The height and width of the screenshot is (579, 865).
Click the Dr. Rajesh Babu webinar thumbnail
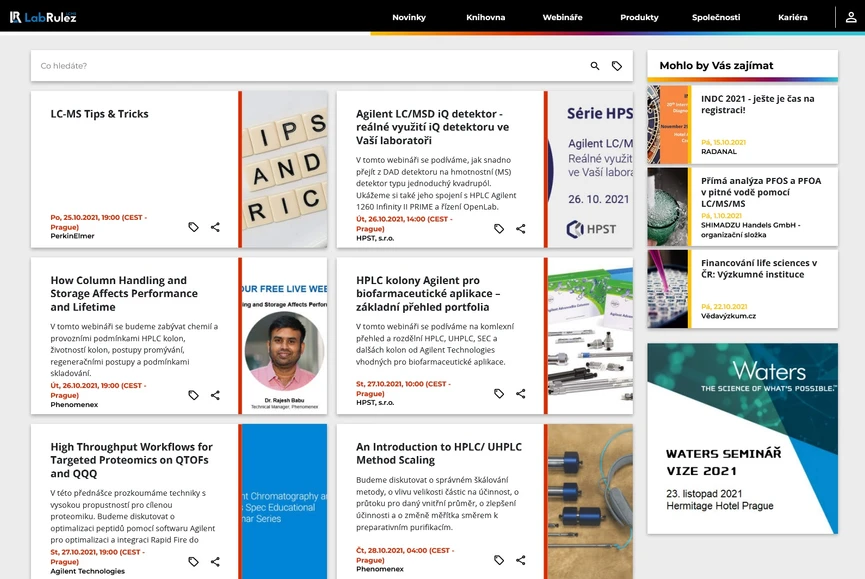[285, 336]
